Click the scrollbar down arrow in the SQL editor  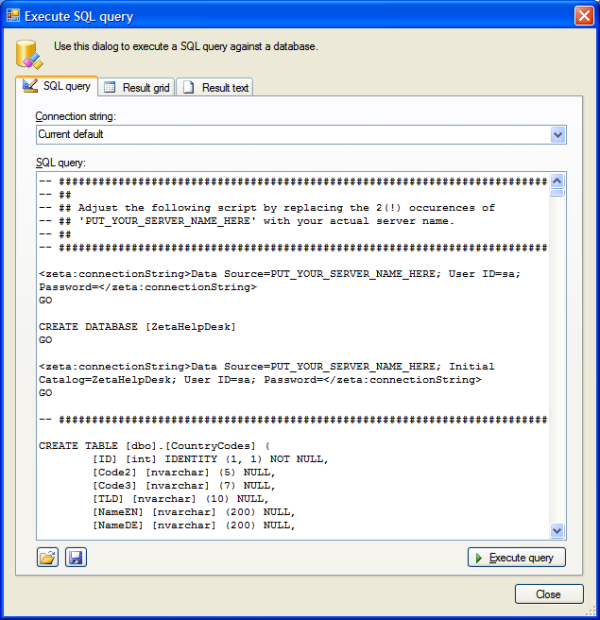(x=557, y=531)
